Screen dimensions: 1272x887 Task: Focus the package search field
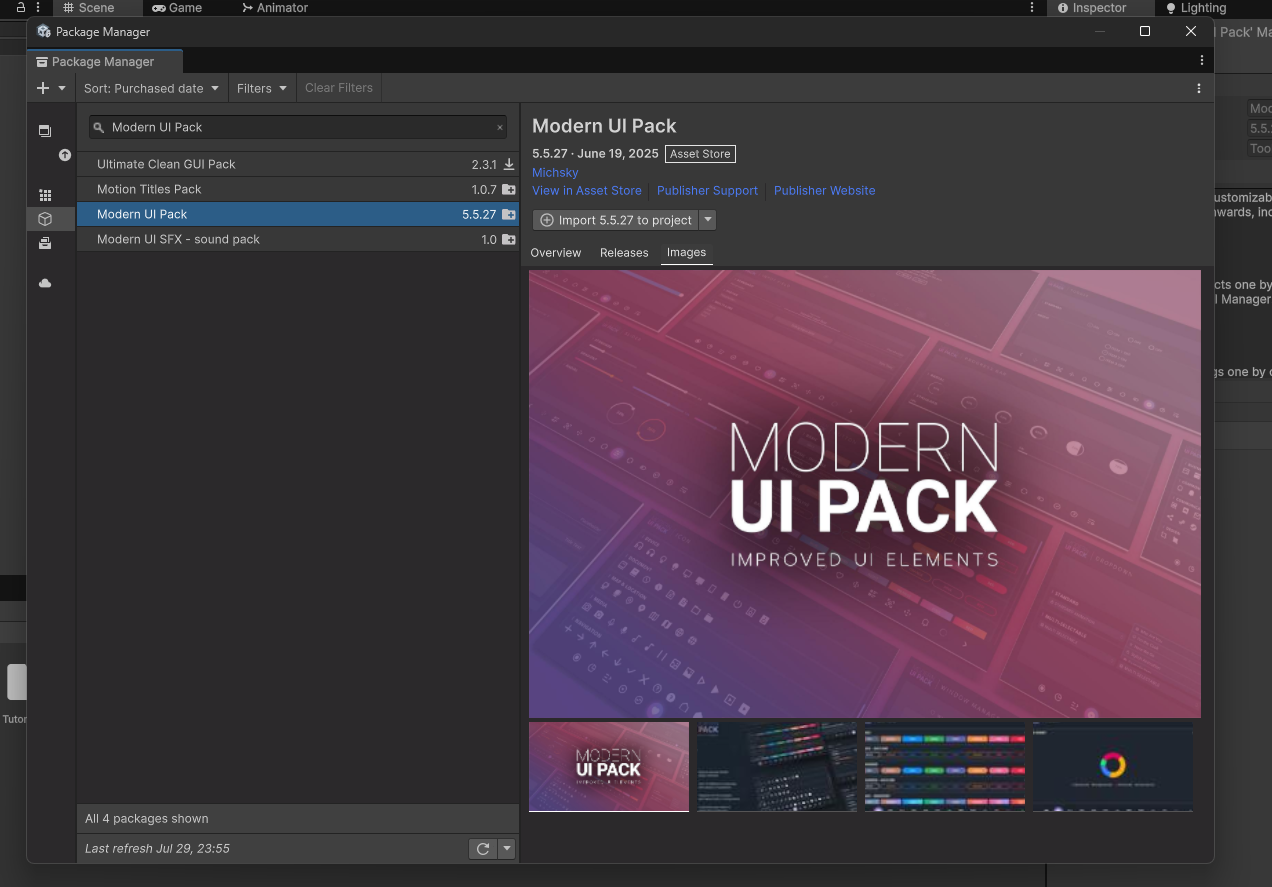point(298,127)
